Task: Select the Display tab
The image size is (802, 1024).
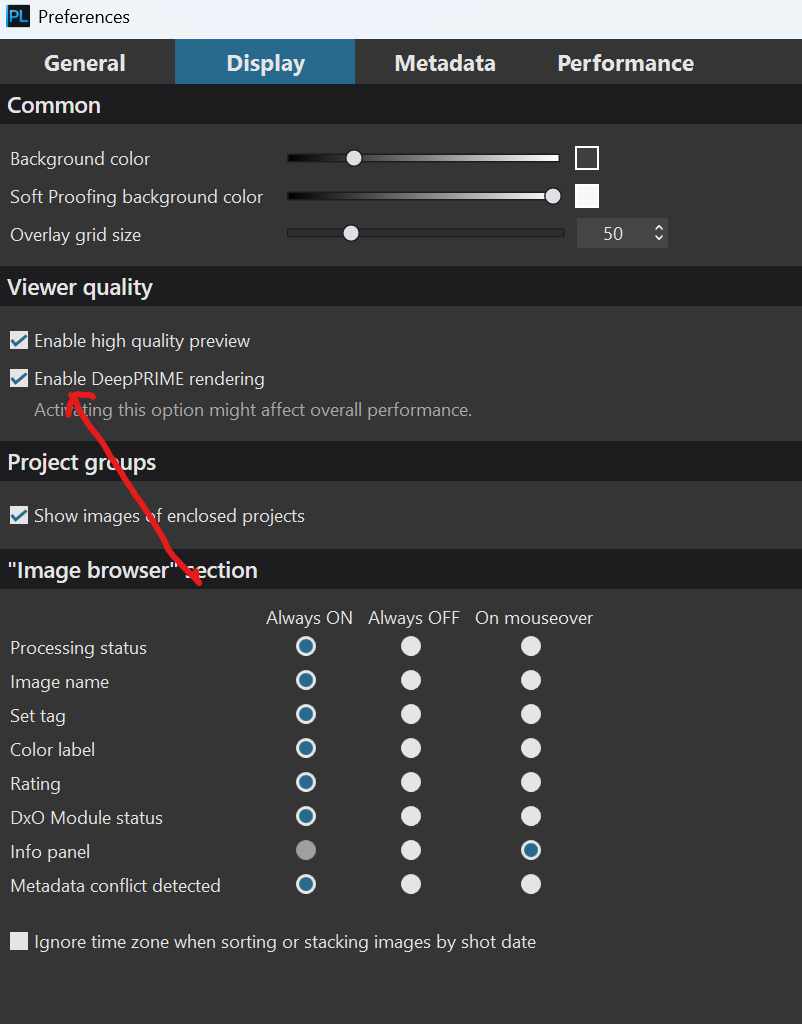Action: [x=265, y=63]
